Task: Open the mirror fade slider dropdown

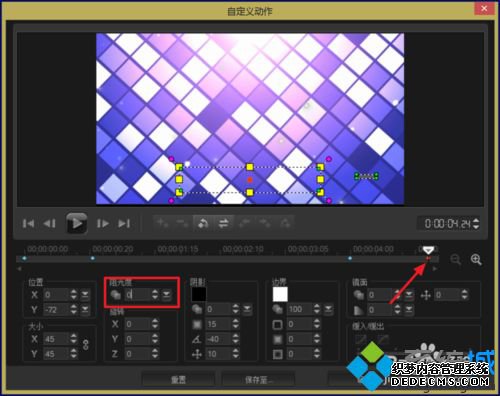Action: (x=409, y=310)
